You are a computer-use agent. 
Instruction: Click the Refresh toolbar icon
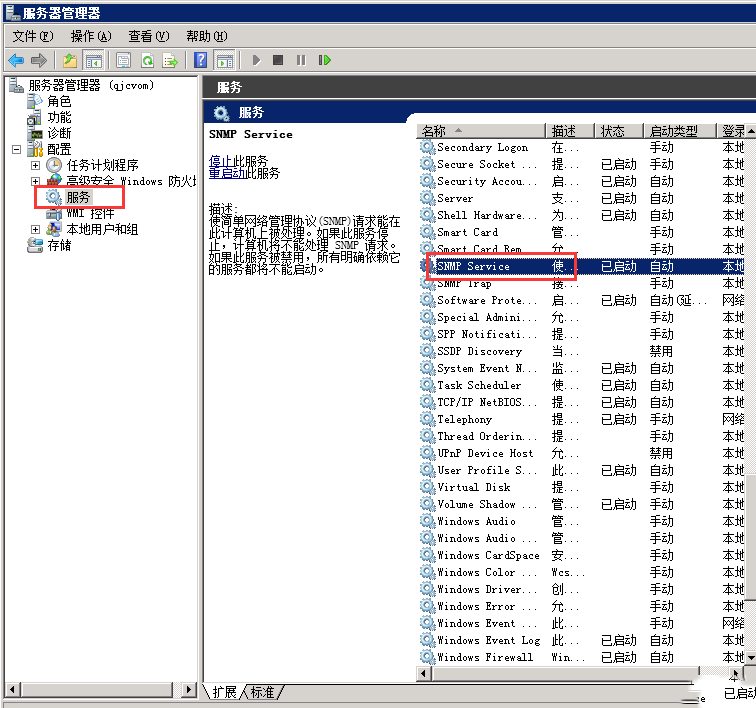tap(147, 60)
